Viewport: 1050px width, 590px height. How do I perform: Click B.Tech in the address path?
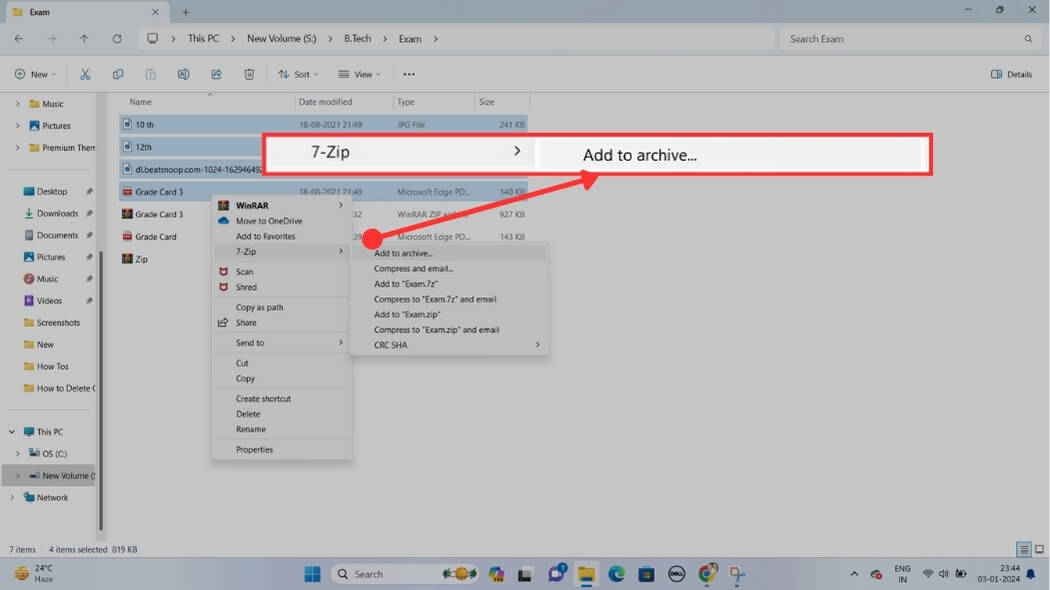357,39
